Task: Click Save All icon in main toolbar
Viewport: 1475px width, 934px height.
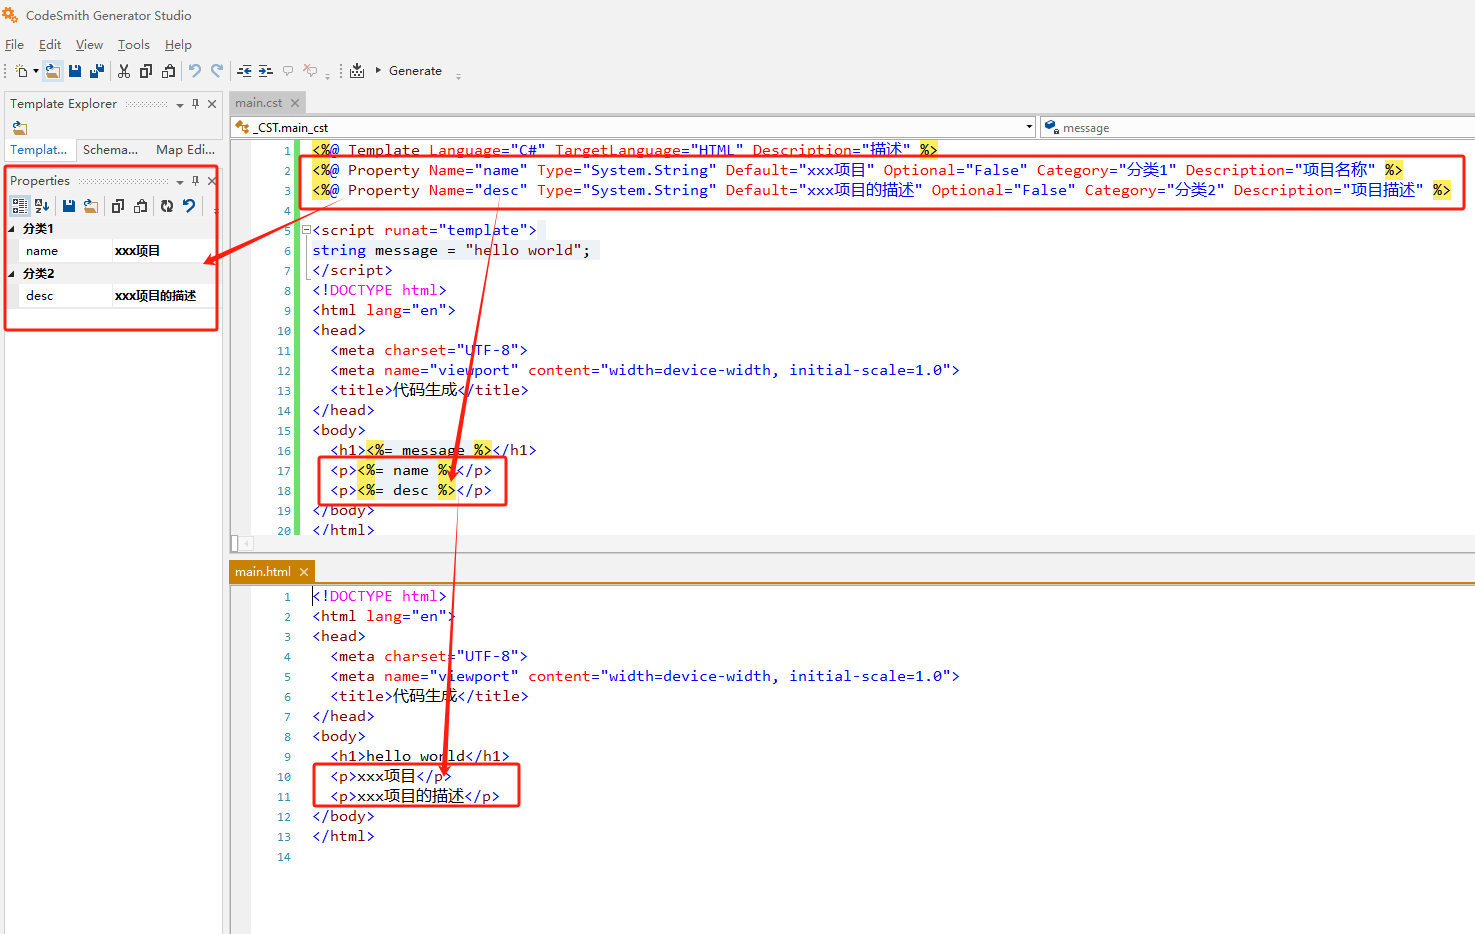Action: [97, 71]
